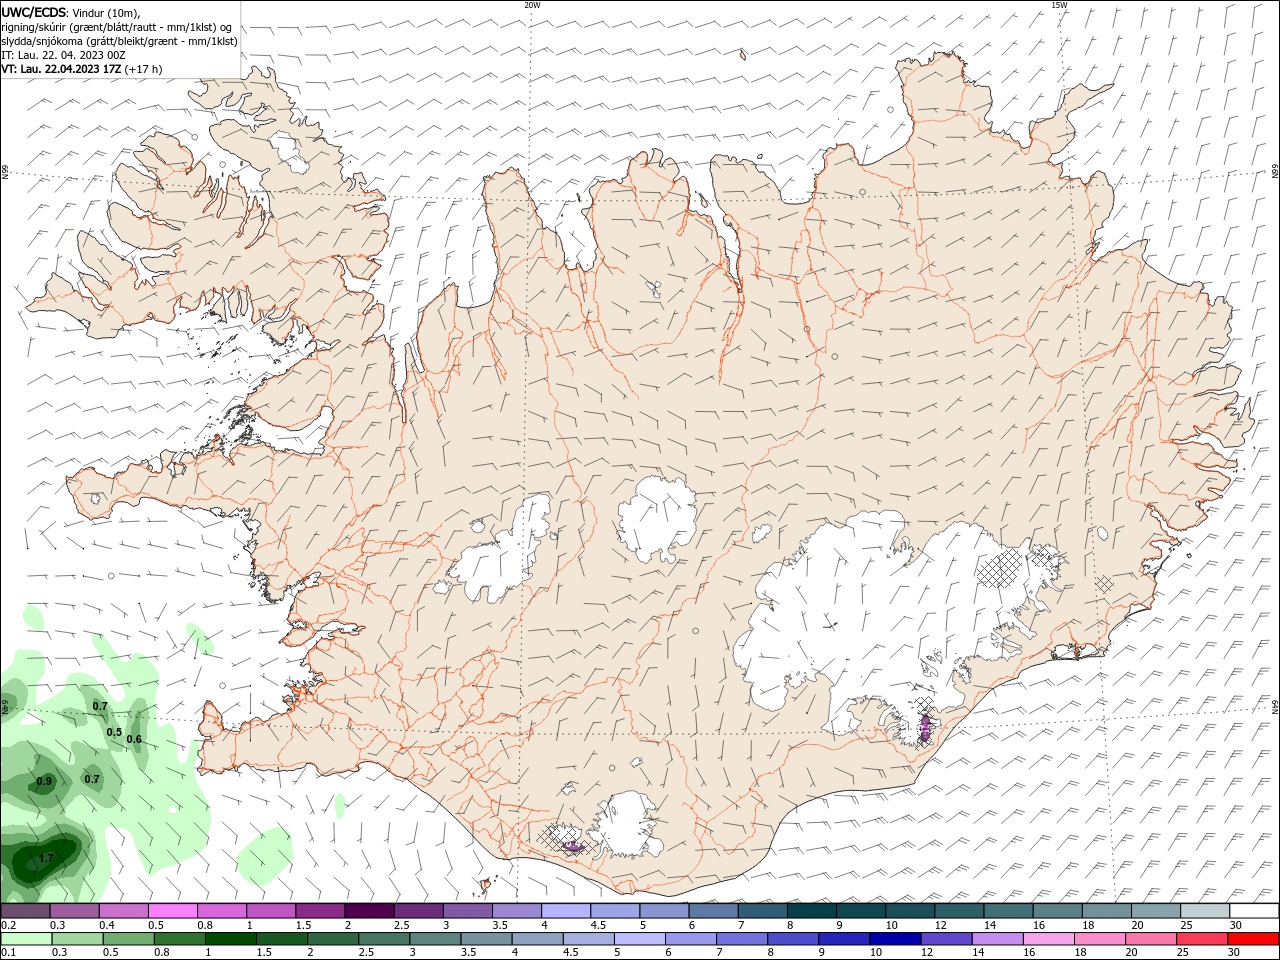The height and width of the screenshot is (960, 1280).
Task: Click the red swatch labeled 30 in lower legend
Action: [x=1251, y=939]
